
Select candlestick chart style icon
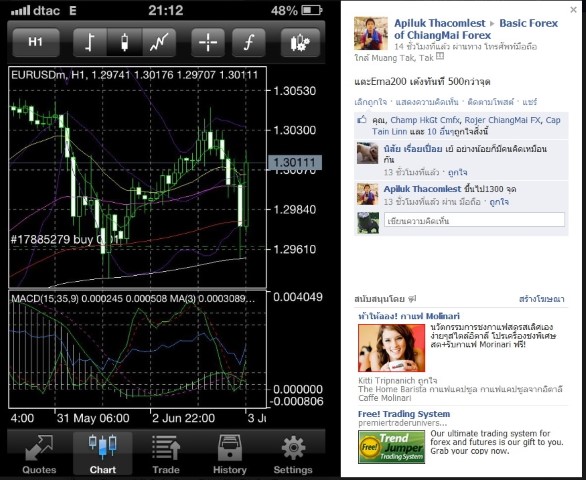click(x=125, y=42)
